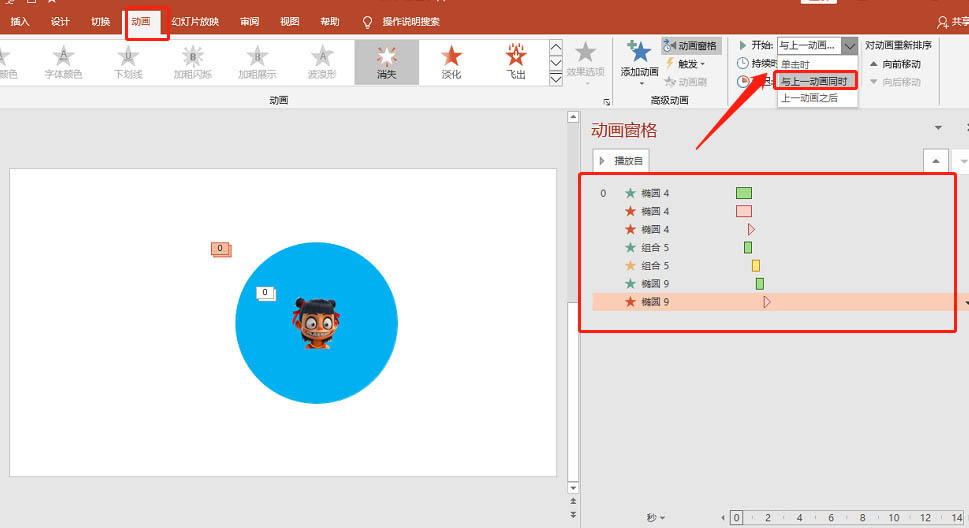Viewport: 969px width, 528px height.
Task: Open the 触发 trigger dropdown
Action: tap(685, 64)
